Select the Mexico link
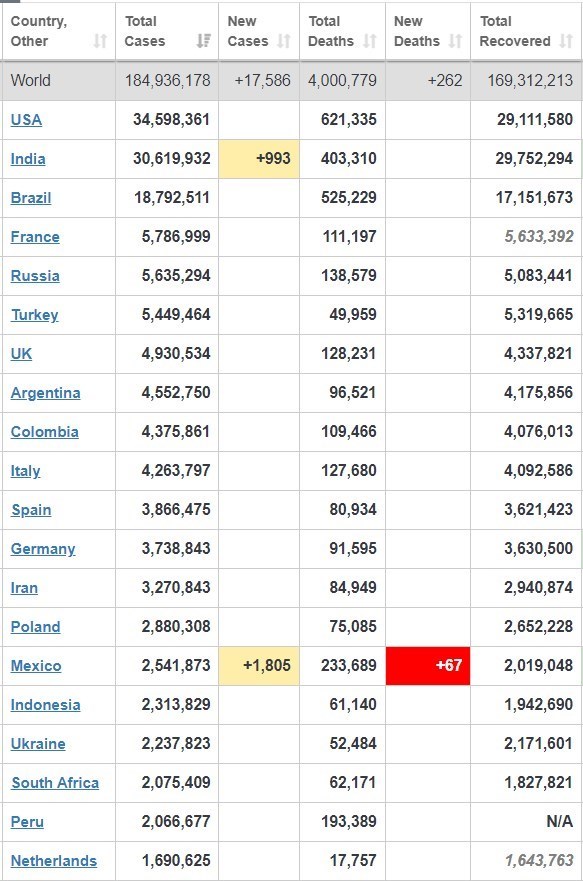Image resolution: width=583 pixels, height=881 pixels. coord(36,666)
